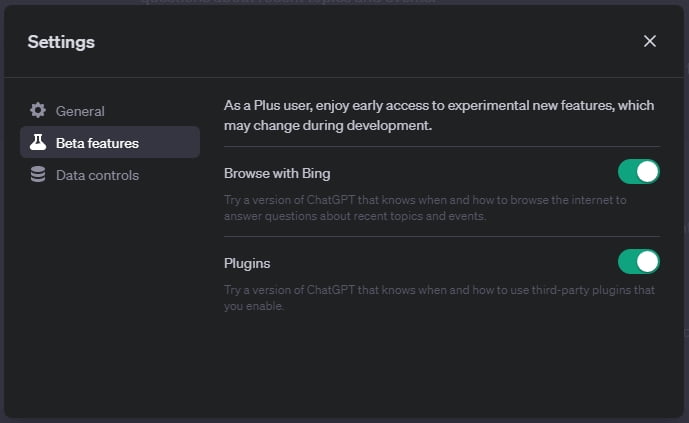Open the General settings tab
689x423 pixels.
point(80,111)
